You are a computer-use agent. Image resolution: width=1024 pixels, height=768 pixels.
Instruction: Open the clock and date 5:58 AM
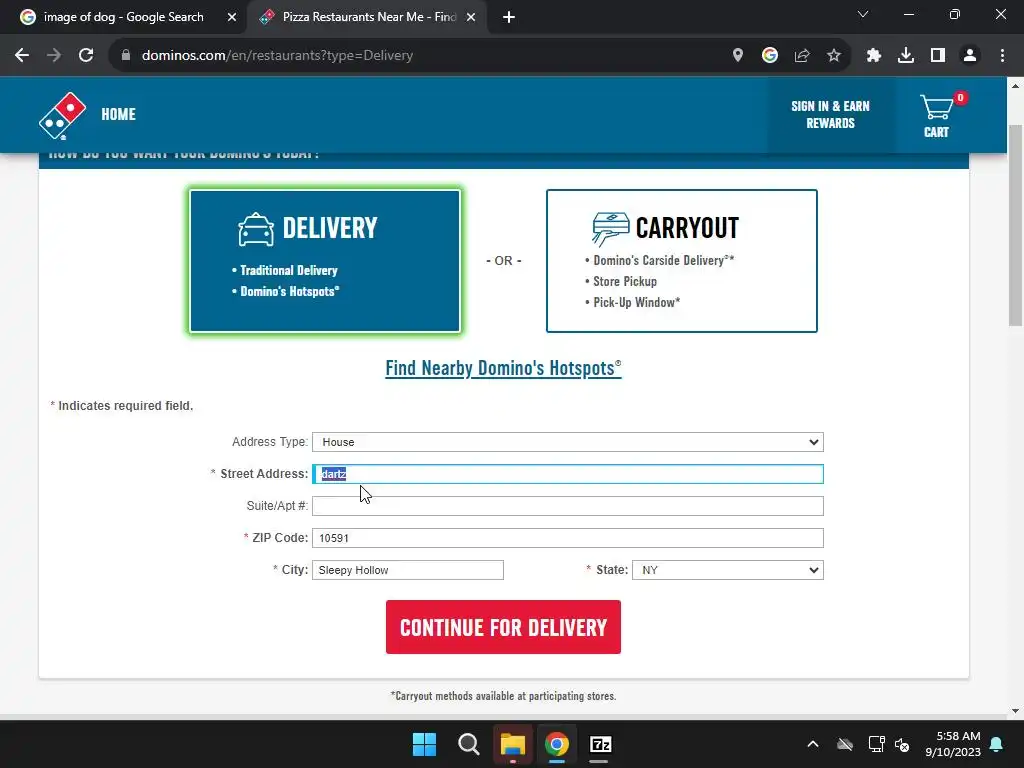click(x=953, y=744)
